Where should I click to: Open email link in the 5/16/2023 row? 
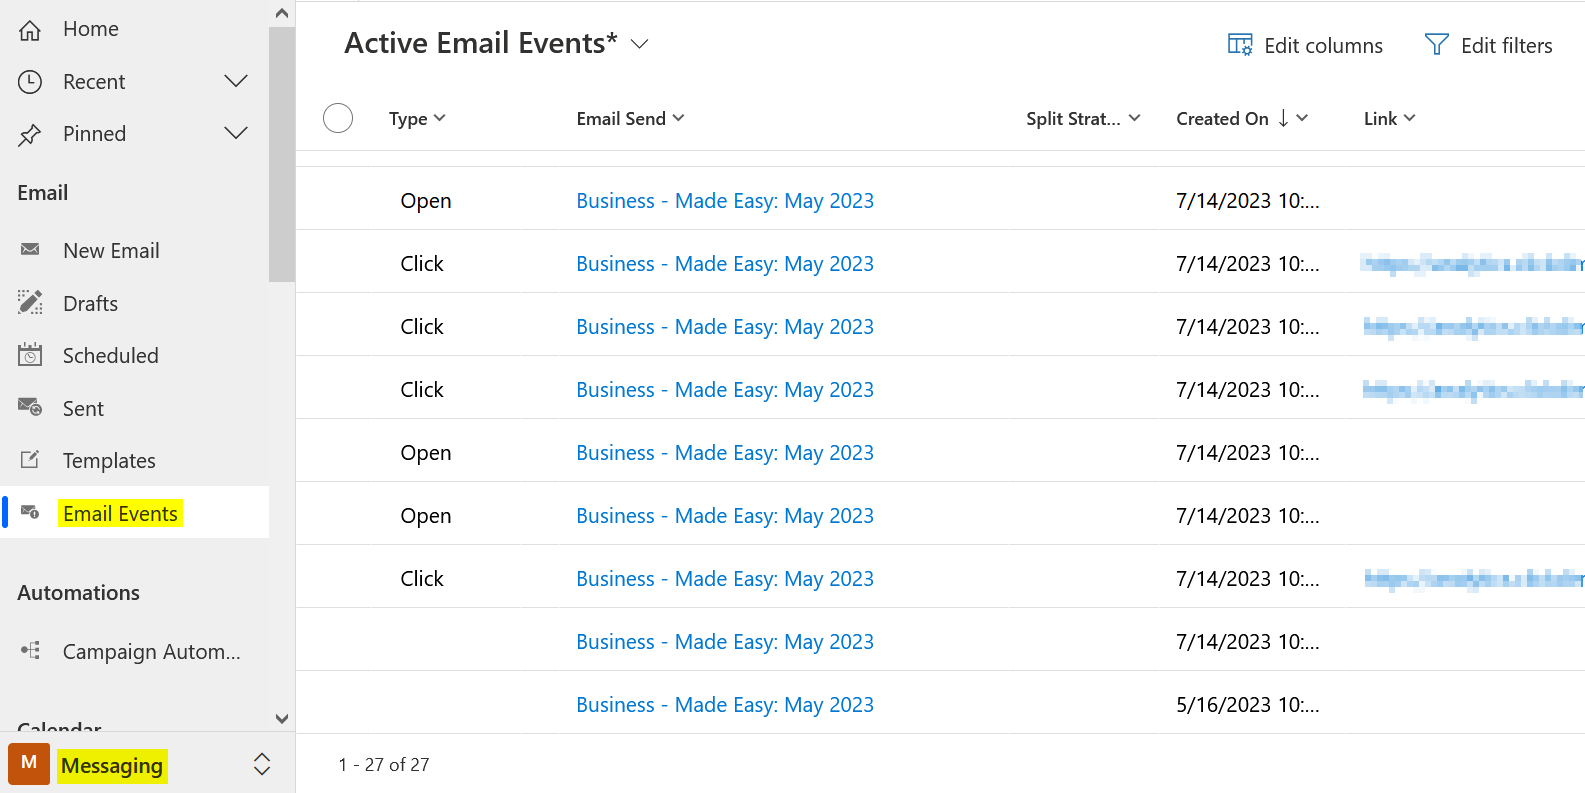725,705
